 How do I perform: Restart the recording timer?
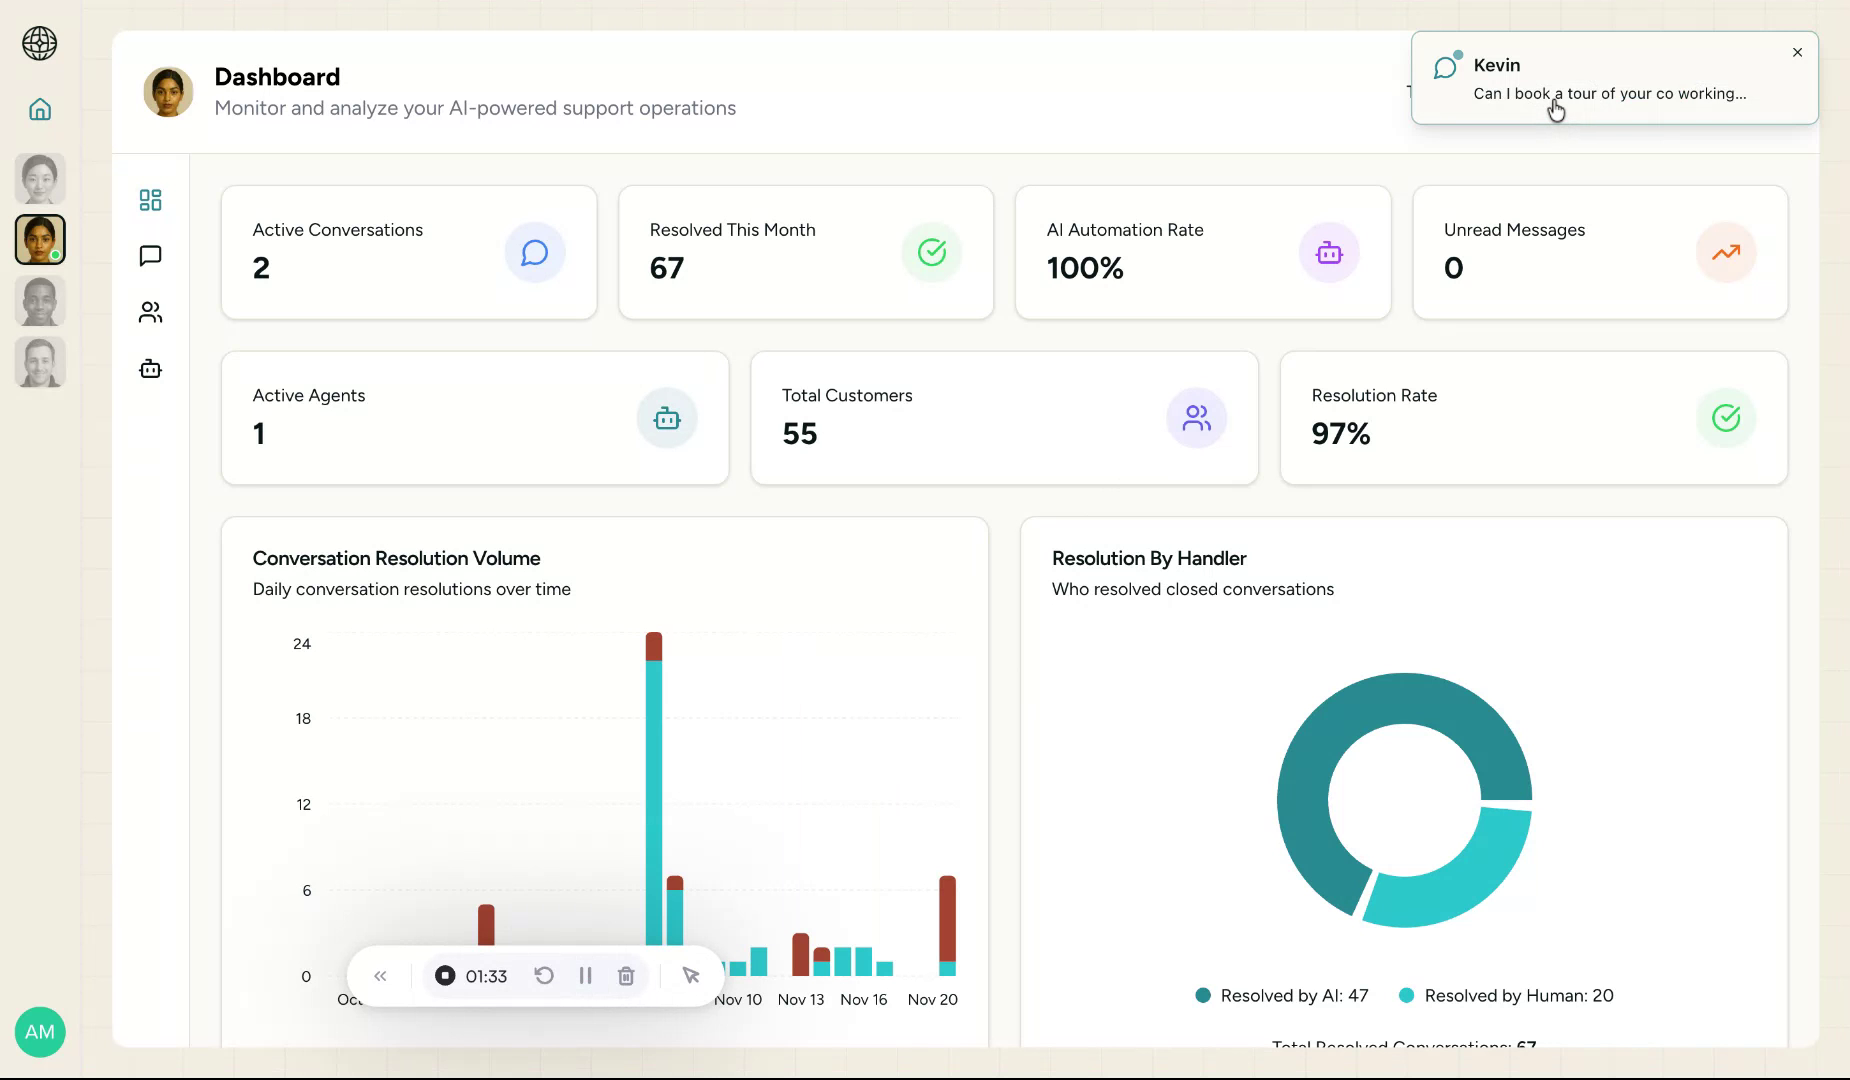coord(544,975)
